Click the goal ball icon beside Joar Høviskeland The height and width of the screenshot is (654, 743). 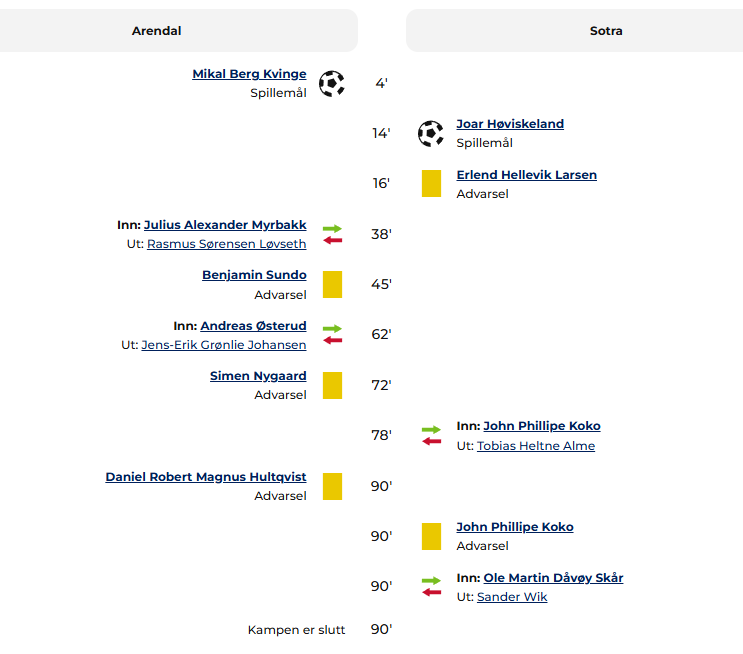[x=431, y=134]
